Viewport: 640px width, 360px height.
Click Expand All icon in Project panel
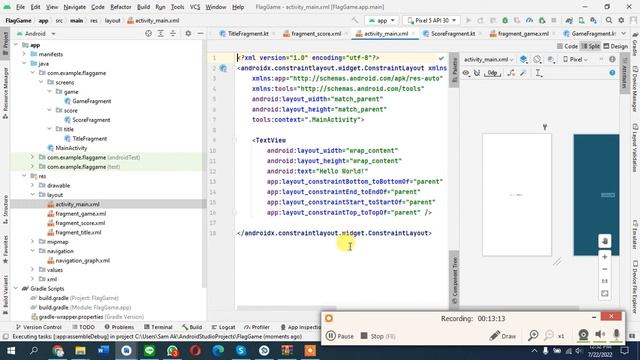(160, 33)
